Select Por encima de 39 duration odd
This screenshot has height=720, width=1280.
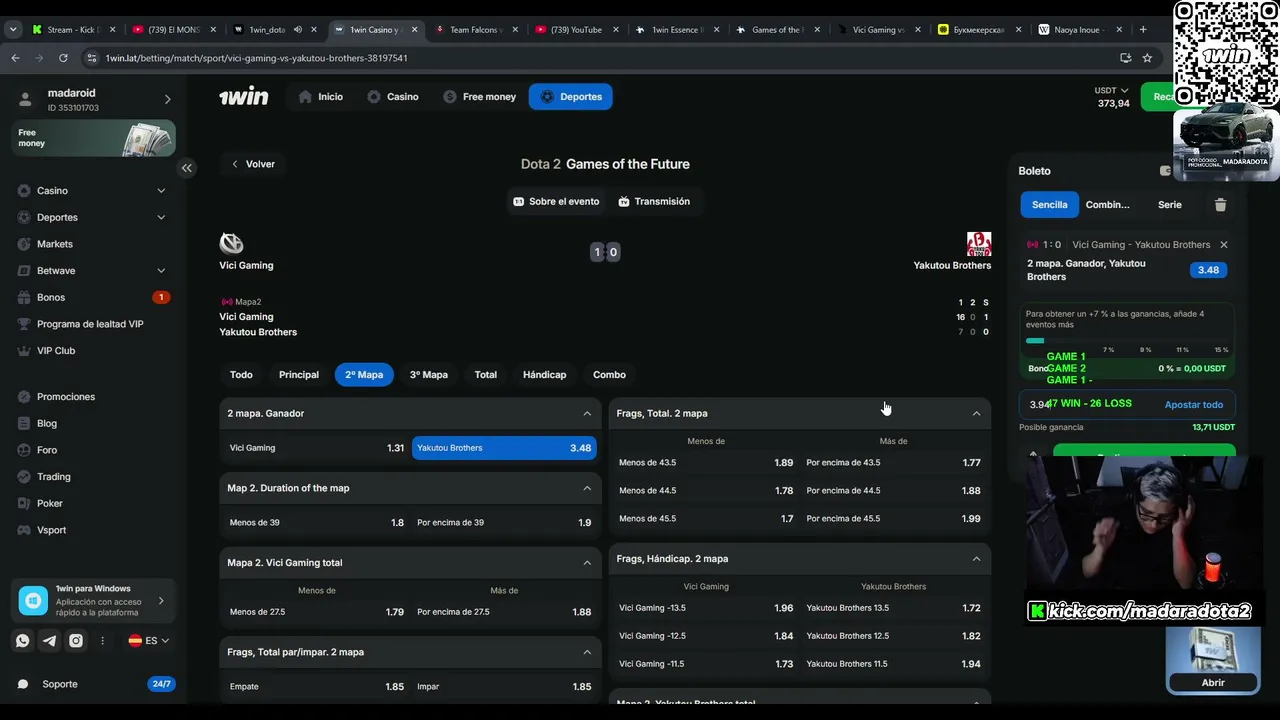click(504, 523)
